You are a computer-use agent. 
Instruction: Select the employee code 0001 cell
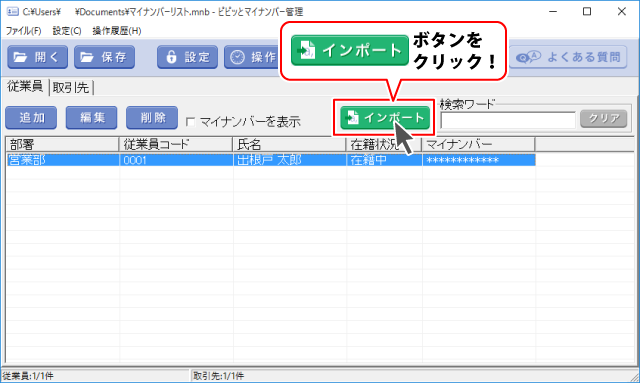(176, 160)
